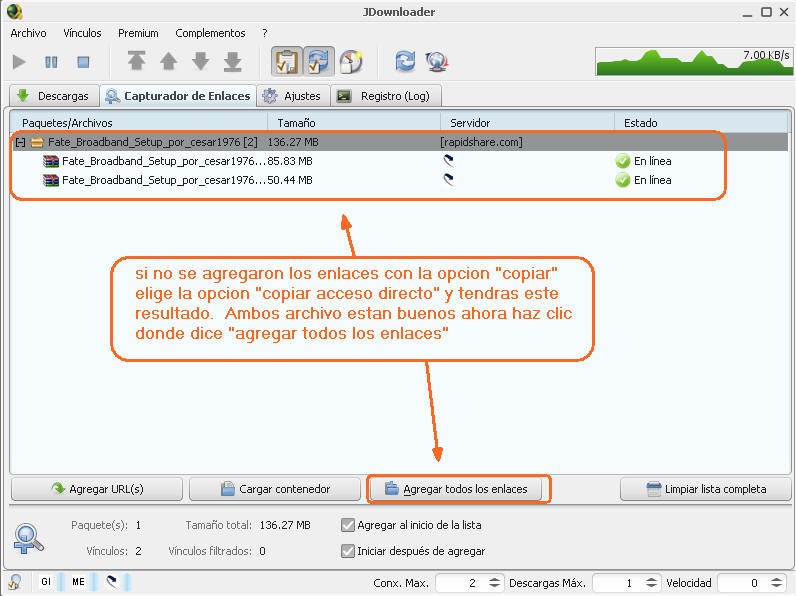Viewport: 796px width, 596px height.
Task: Pause downloads with the pause icon
Action: click(51, 62)
